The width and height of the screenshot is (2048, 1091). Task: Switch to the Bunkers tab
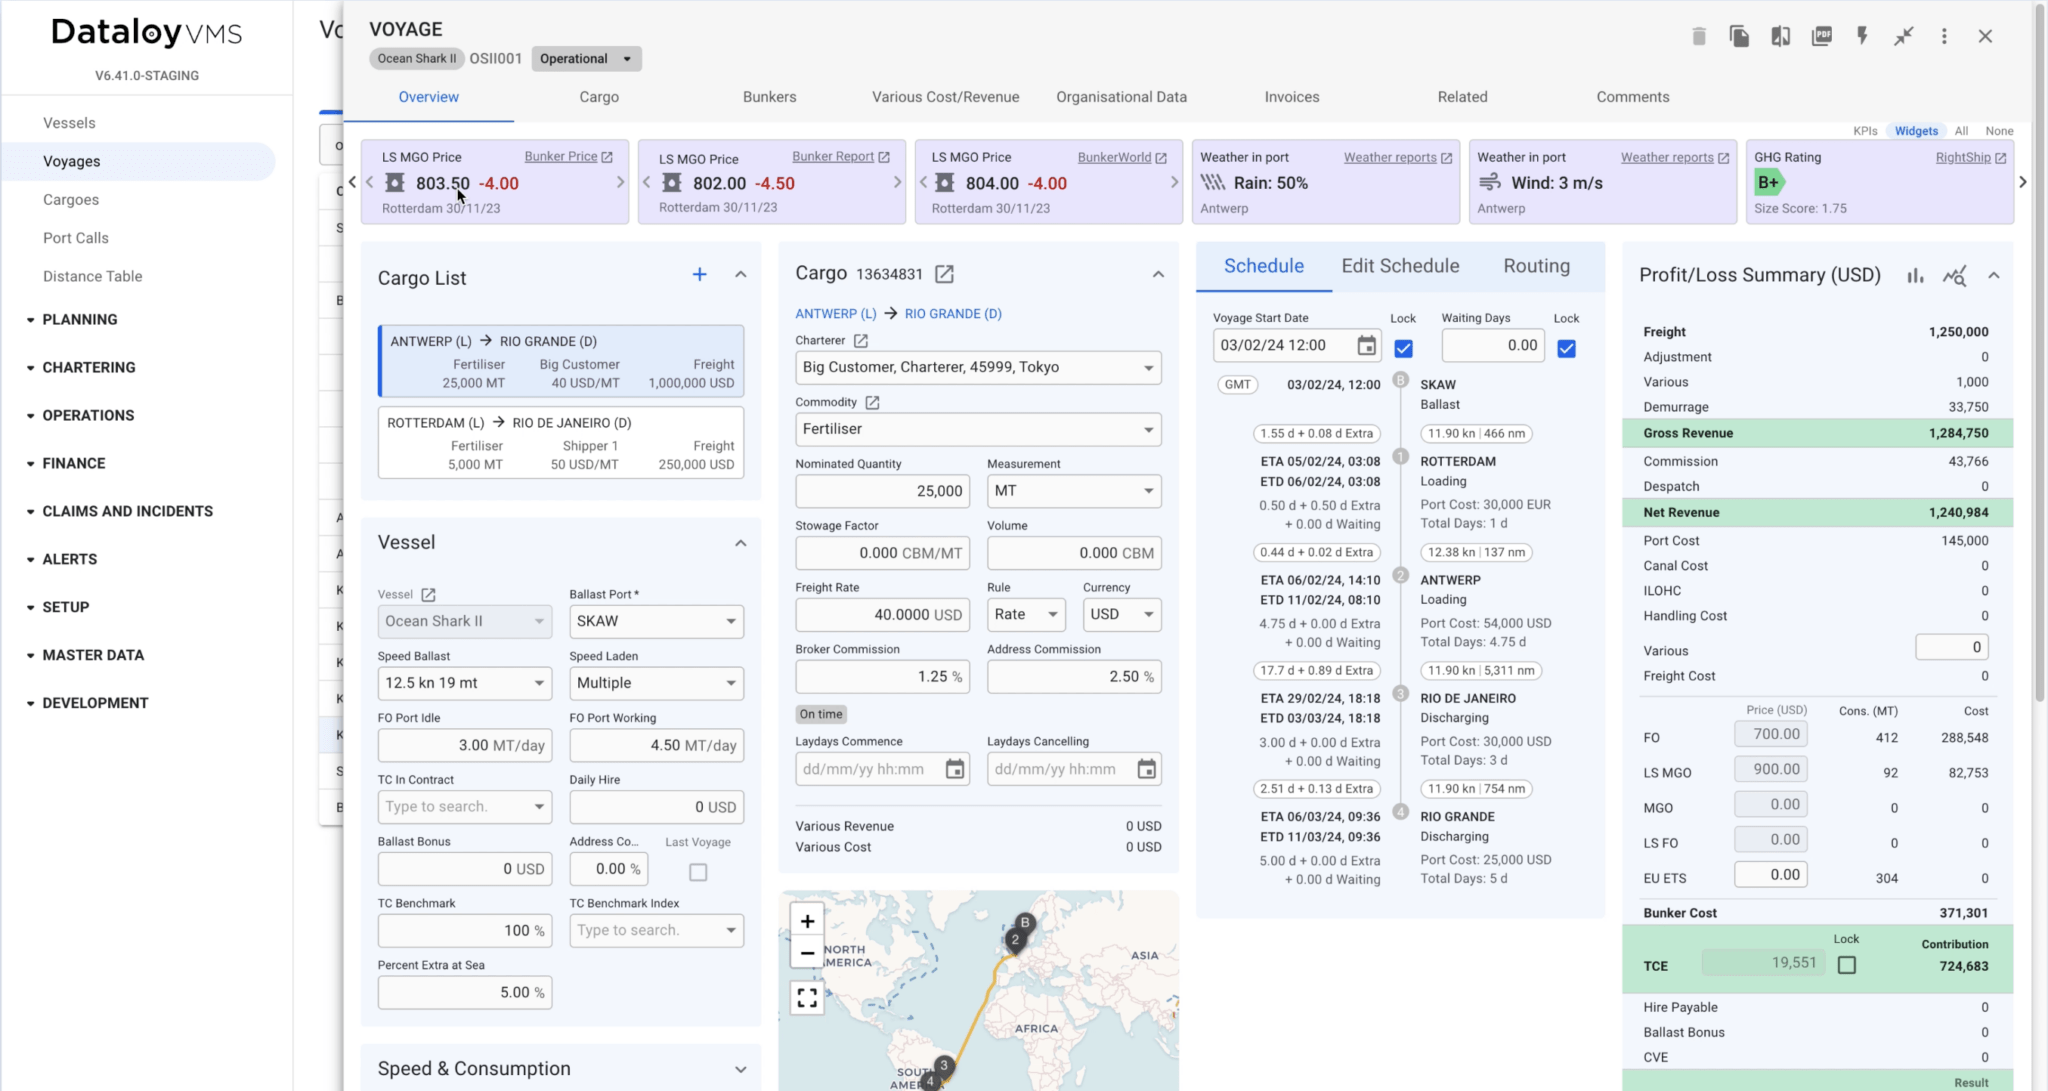click(x=769, y=97)
